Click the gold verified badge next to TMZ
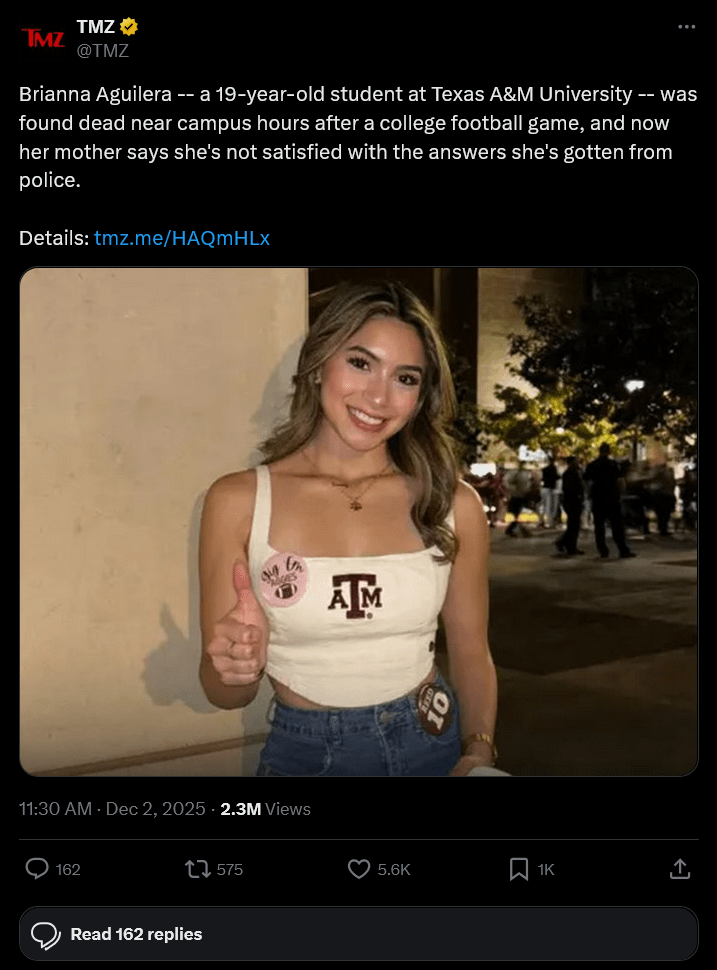 coord(129,27)
